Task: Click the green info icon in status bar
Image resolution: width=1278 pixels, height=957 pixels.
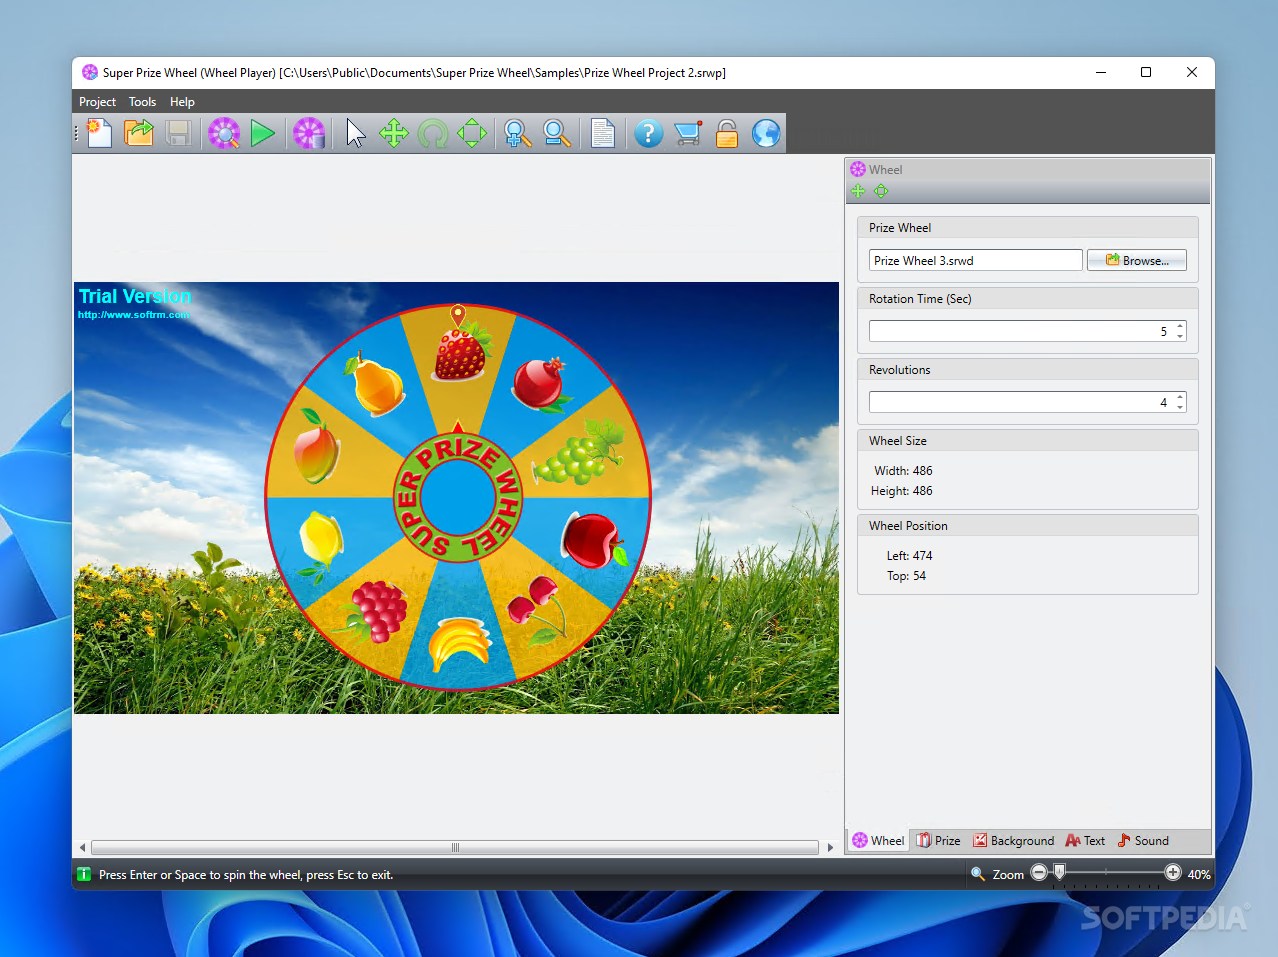Action: tap(84, 874)
